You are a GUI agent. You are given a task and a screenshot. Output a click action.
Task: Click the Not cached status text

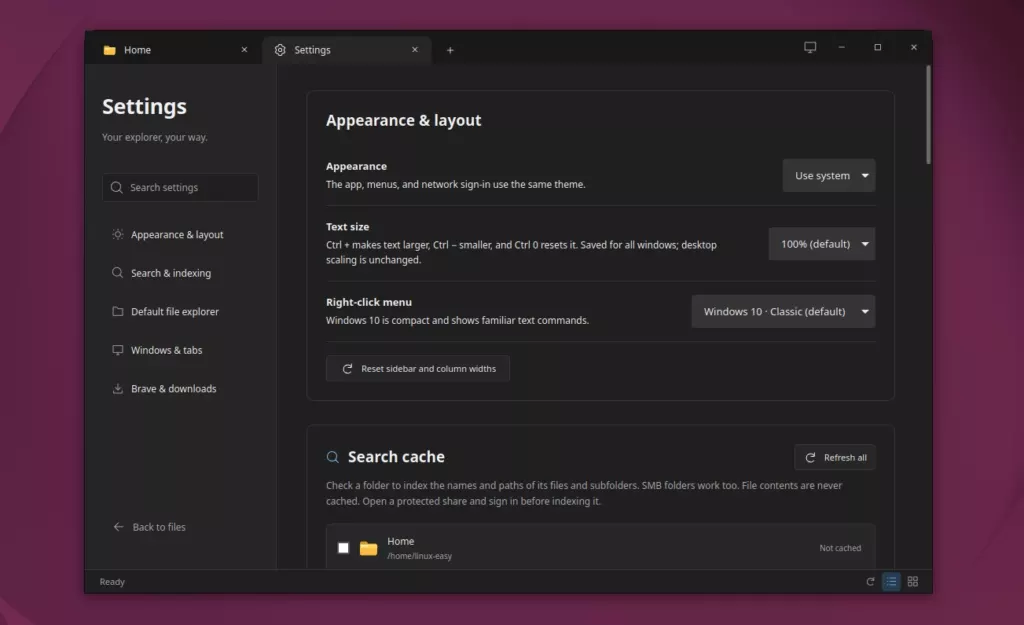[840, 548]
